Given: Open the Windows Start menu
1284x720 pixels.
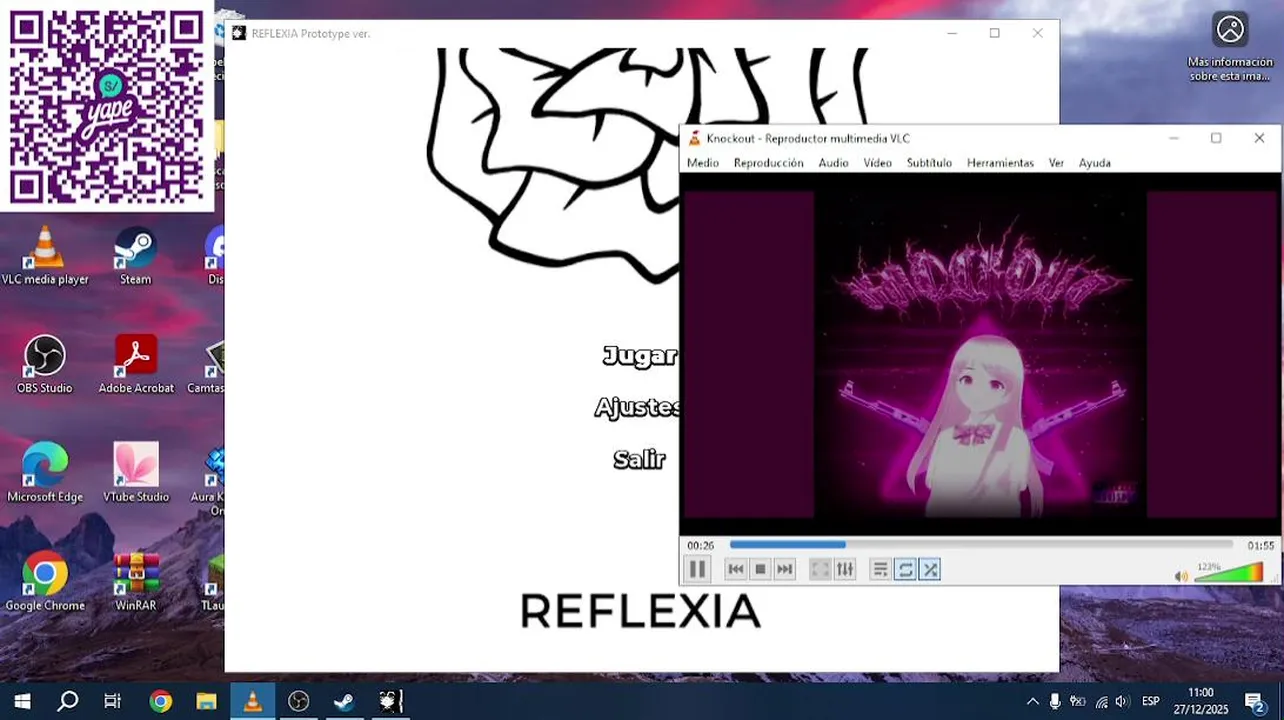Looking at the screenshot, I should click(x=22, y=701).
